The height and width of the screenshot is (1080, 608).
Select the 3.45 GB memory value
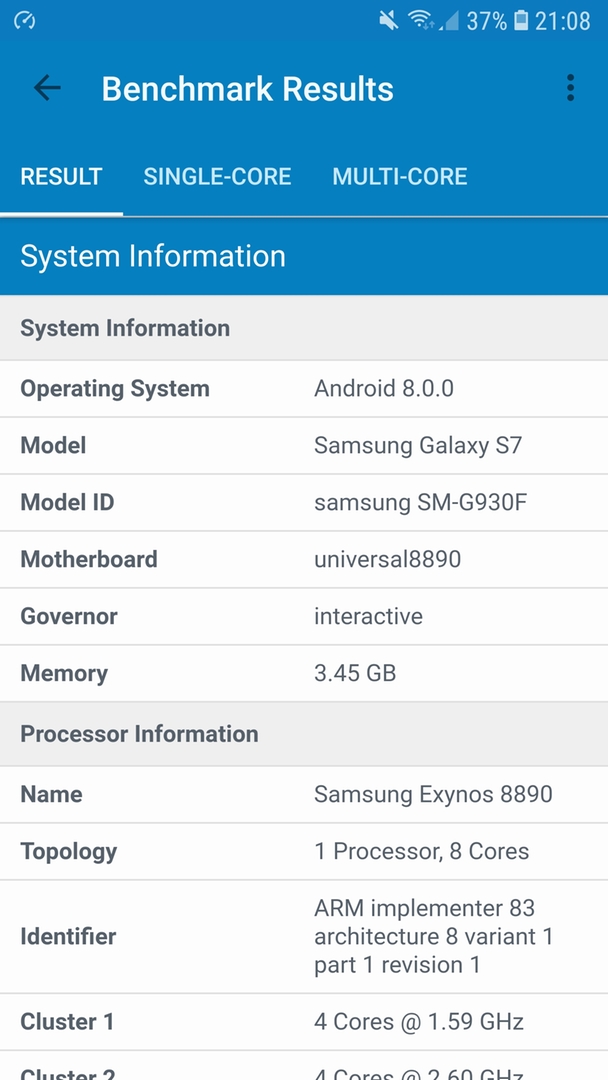pyautogui.click(x=355, y=673)
